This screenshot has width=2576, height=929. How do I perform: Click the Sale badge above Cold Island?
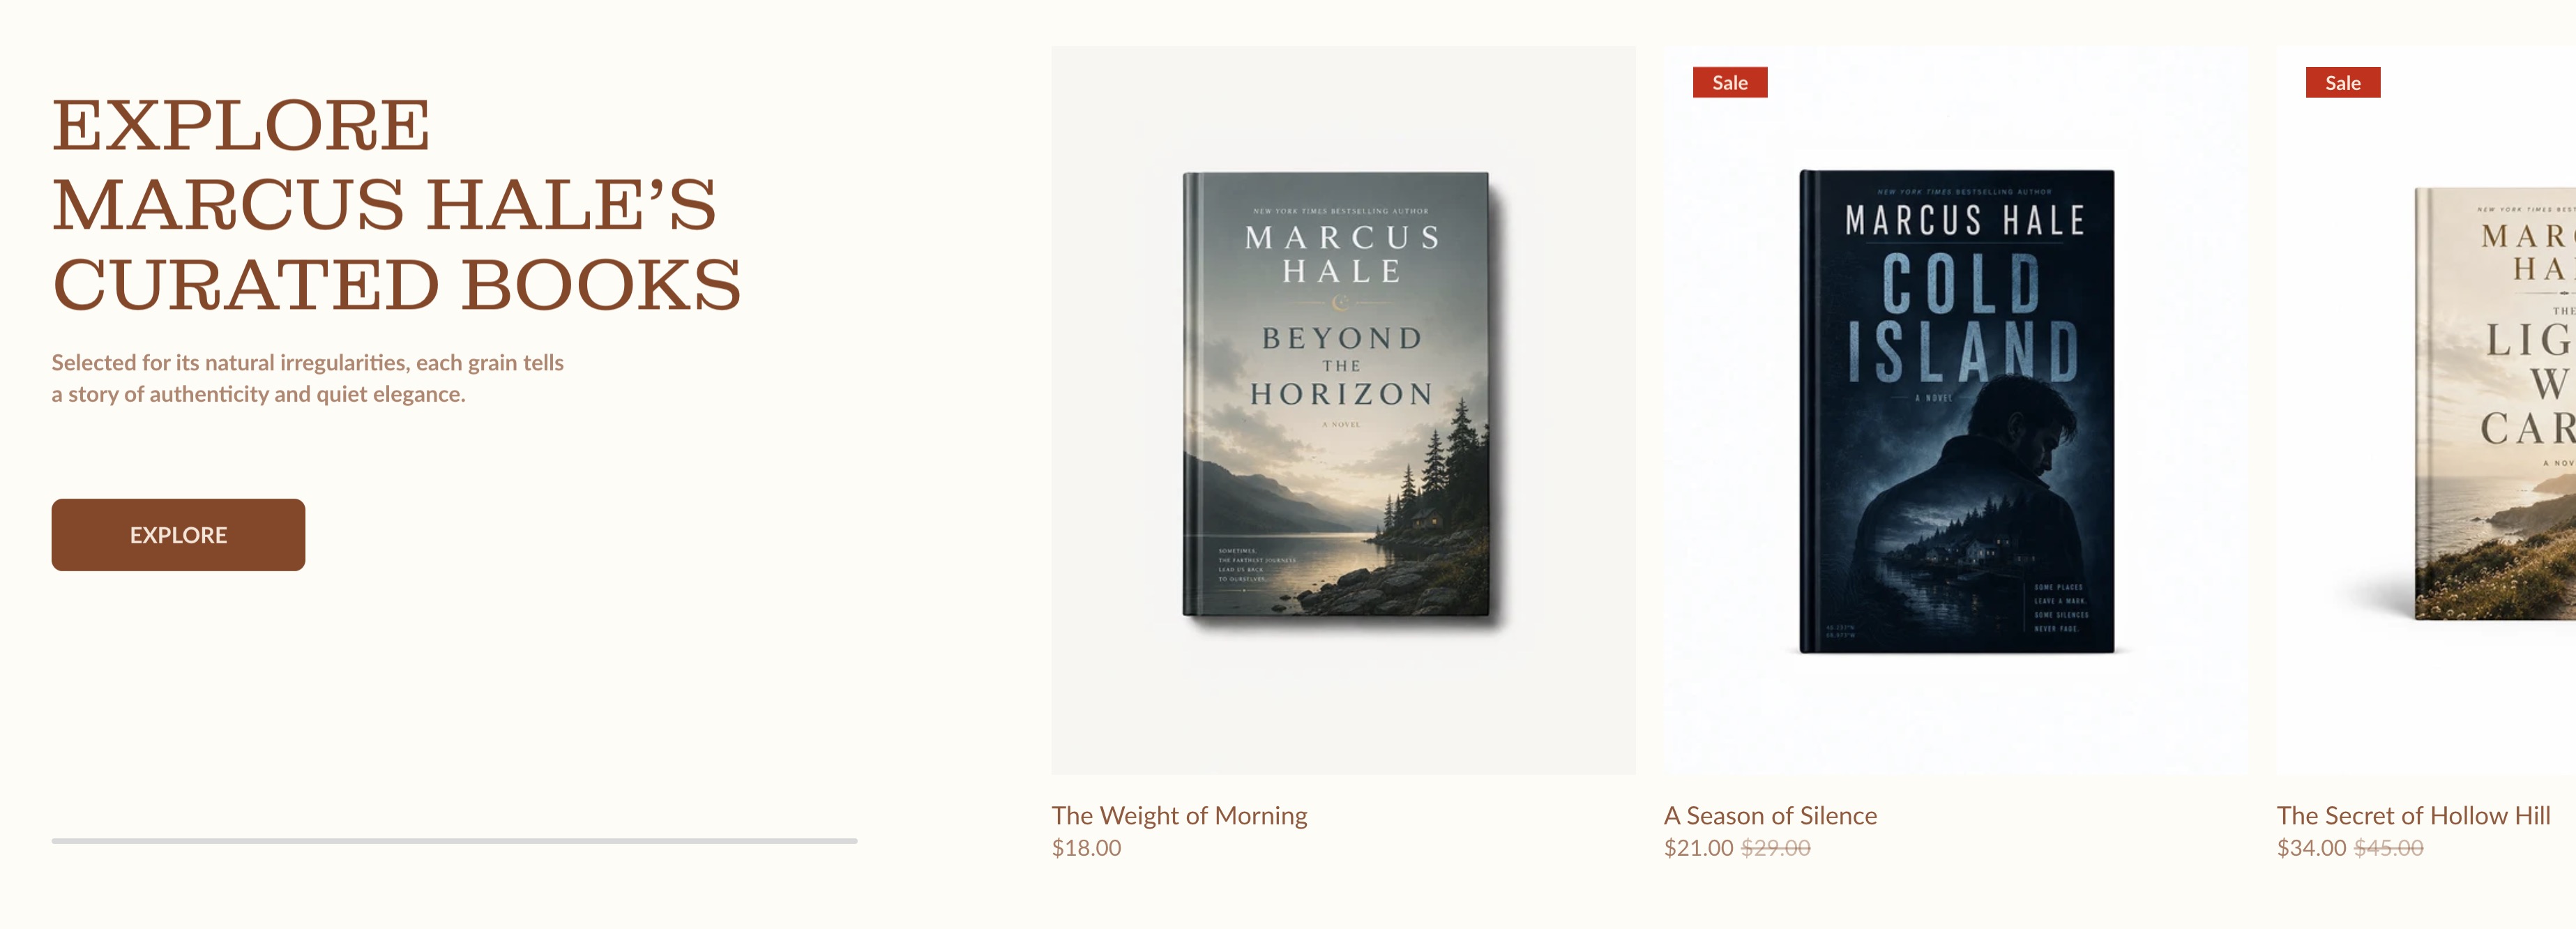1730,82
